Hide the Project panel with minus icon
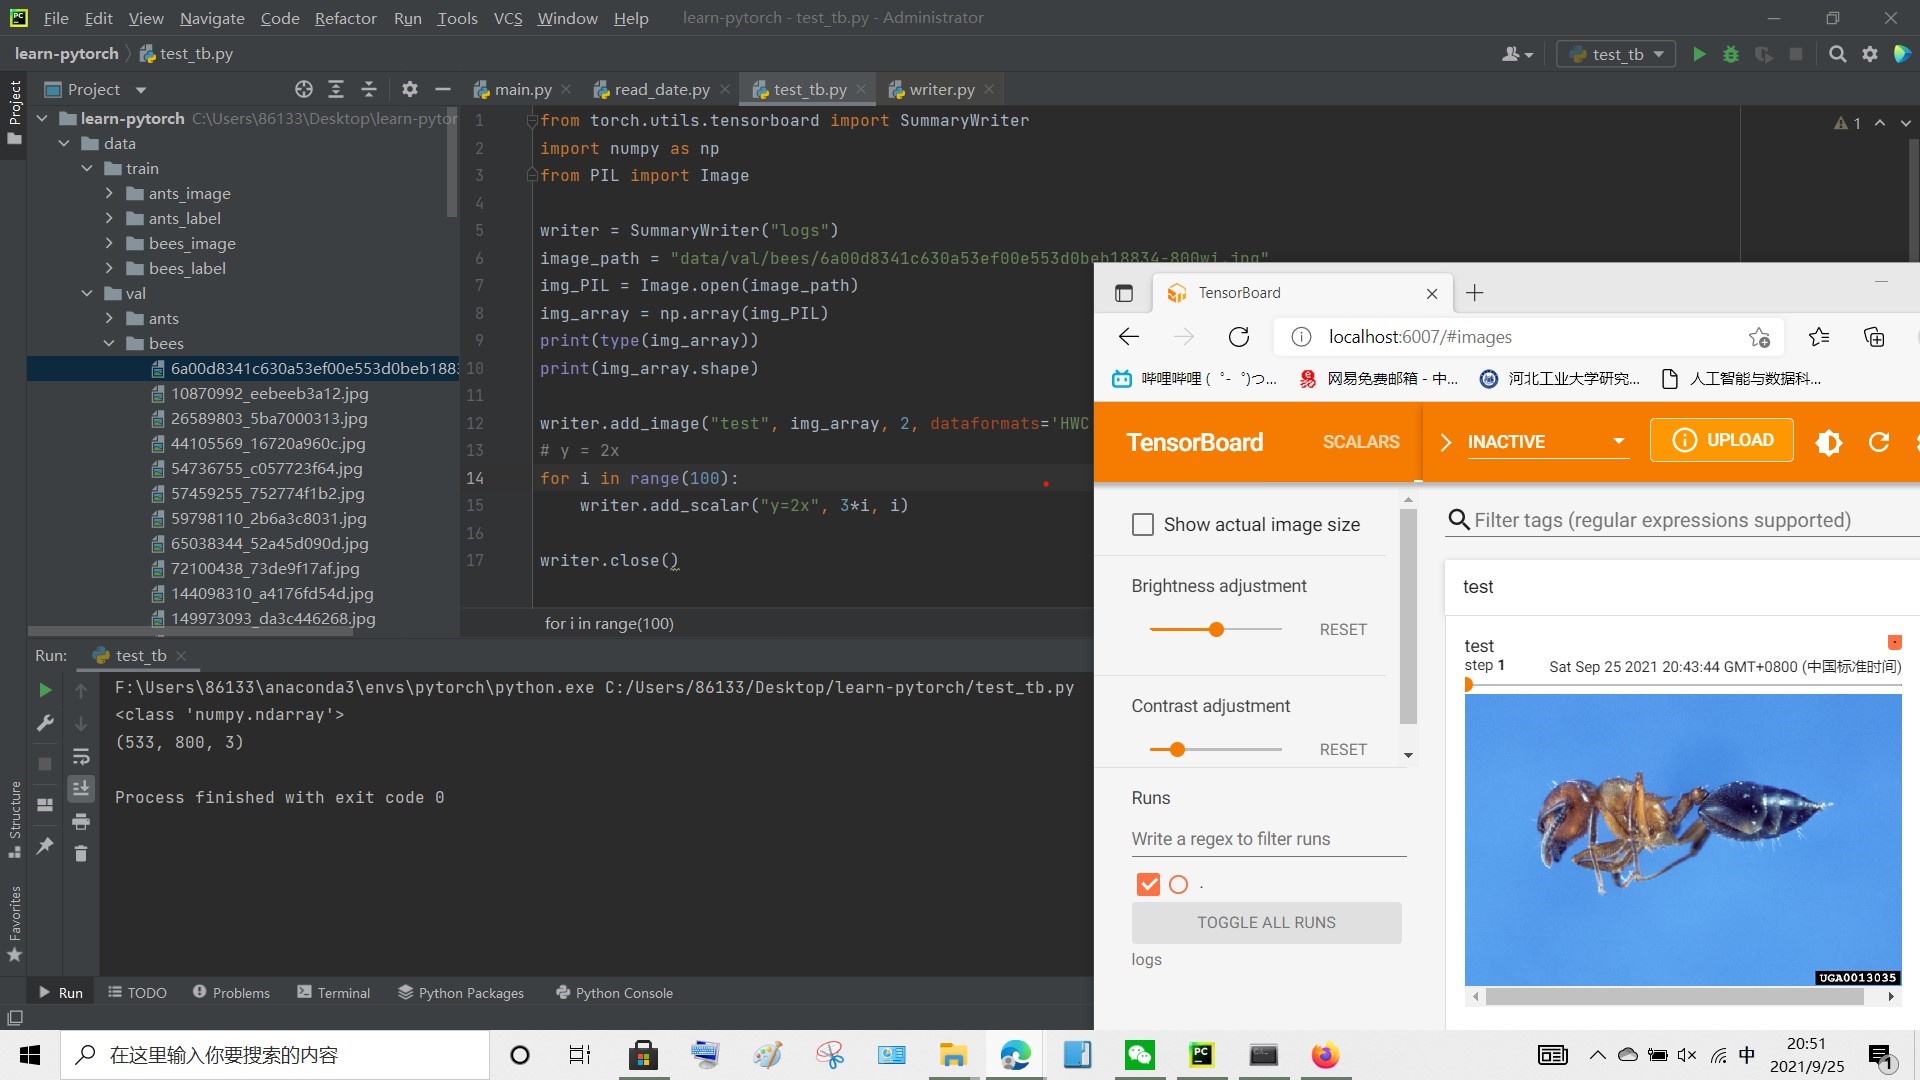The width and height of the screenshot is (1920, 1080). point(443,89)
